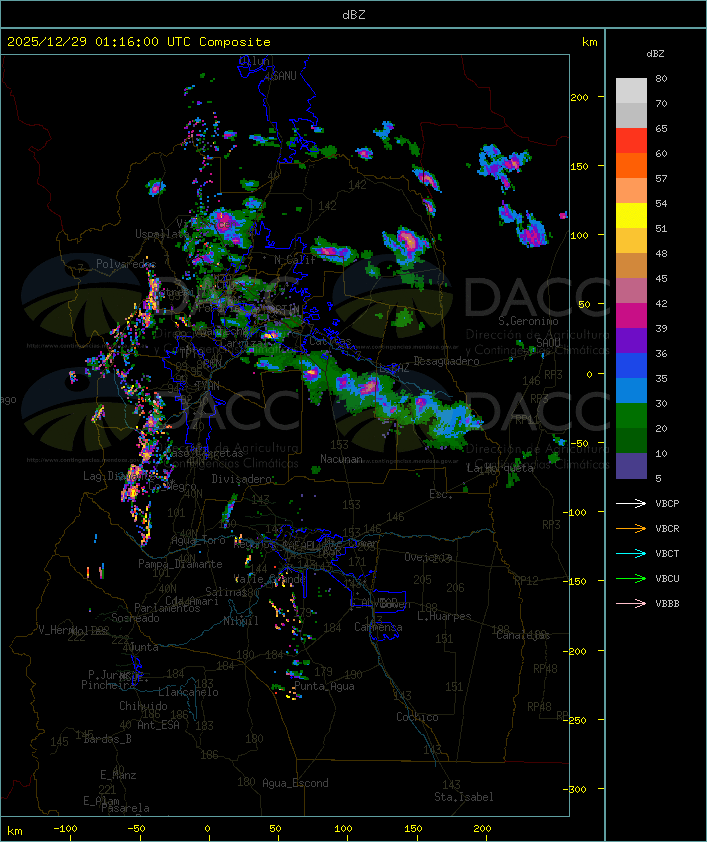Click the orange VBCR arrow icon

pyautogui.click(x=631, y=528)
